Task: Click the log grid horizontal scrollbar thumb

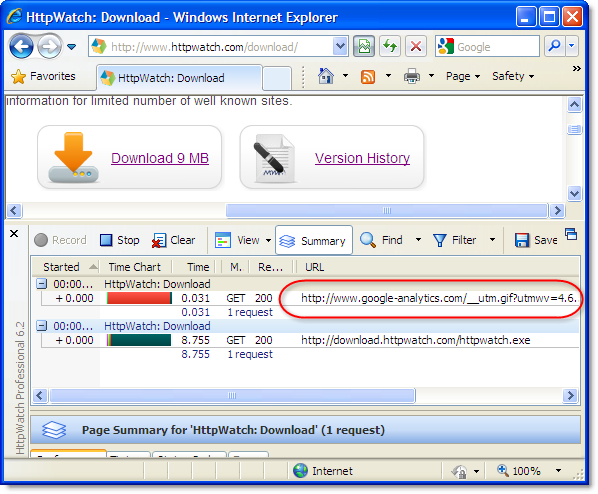Action: pos(232,396)
